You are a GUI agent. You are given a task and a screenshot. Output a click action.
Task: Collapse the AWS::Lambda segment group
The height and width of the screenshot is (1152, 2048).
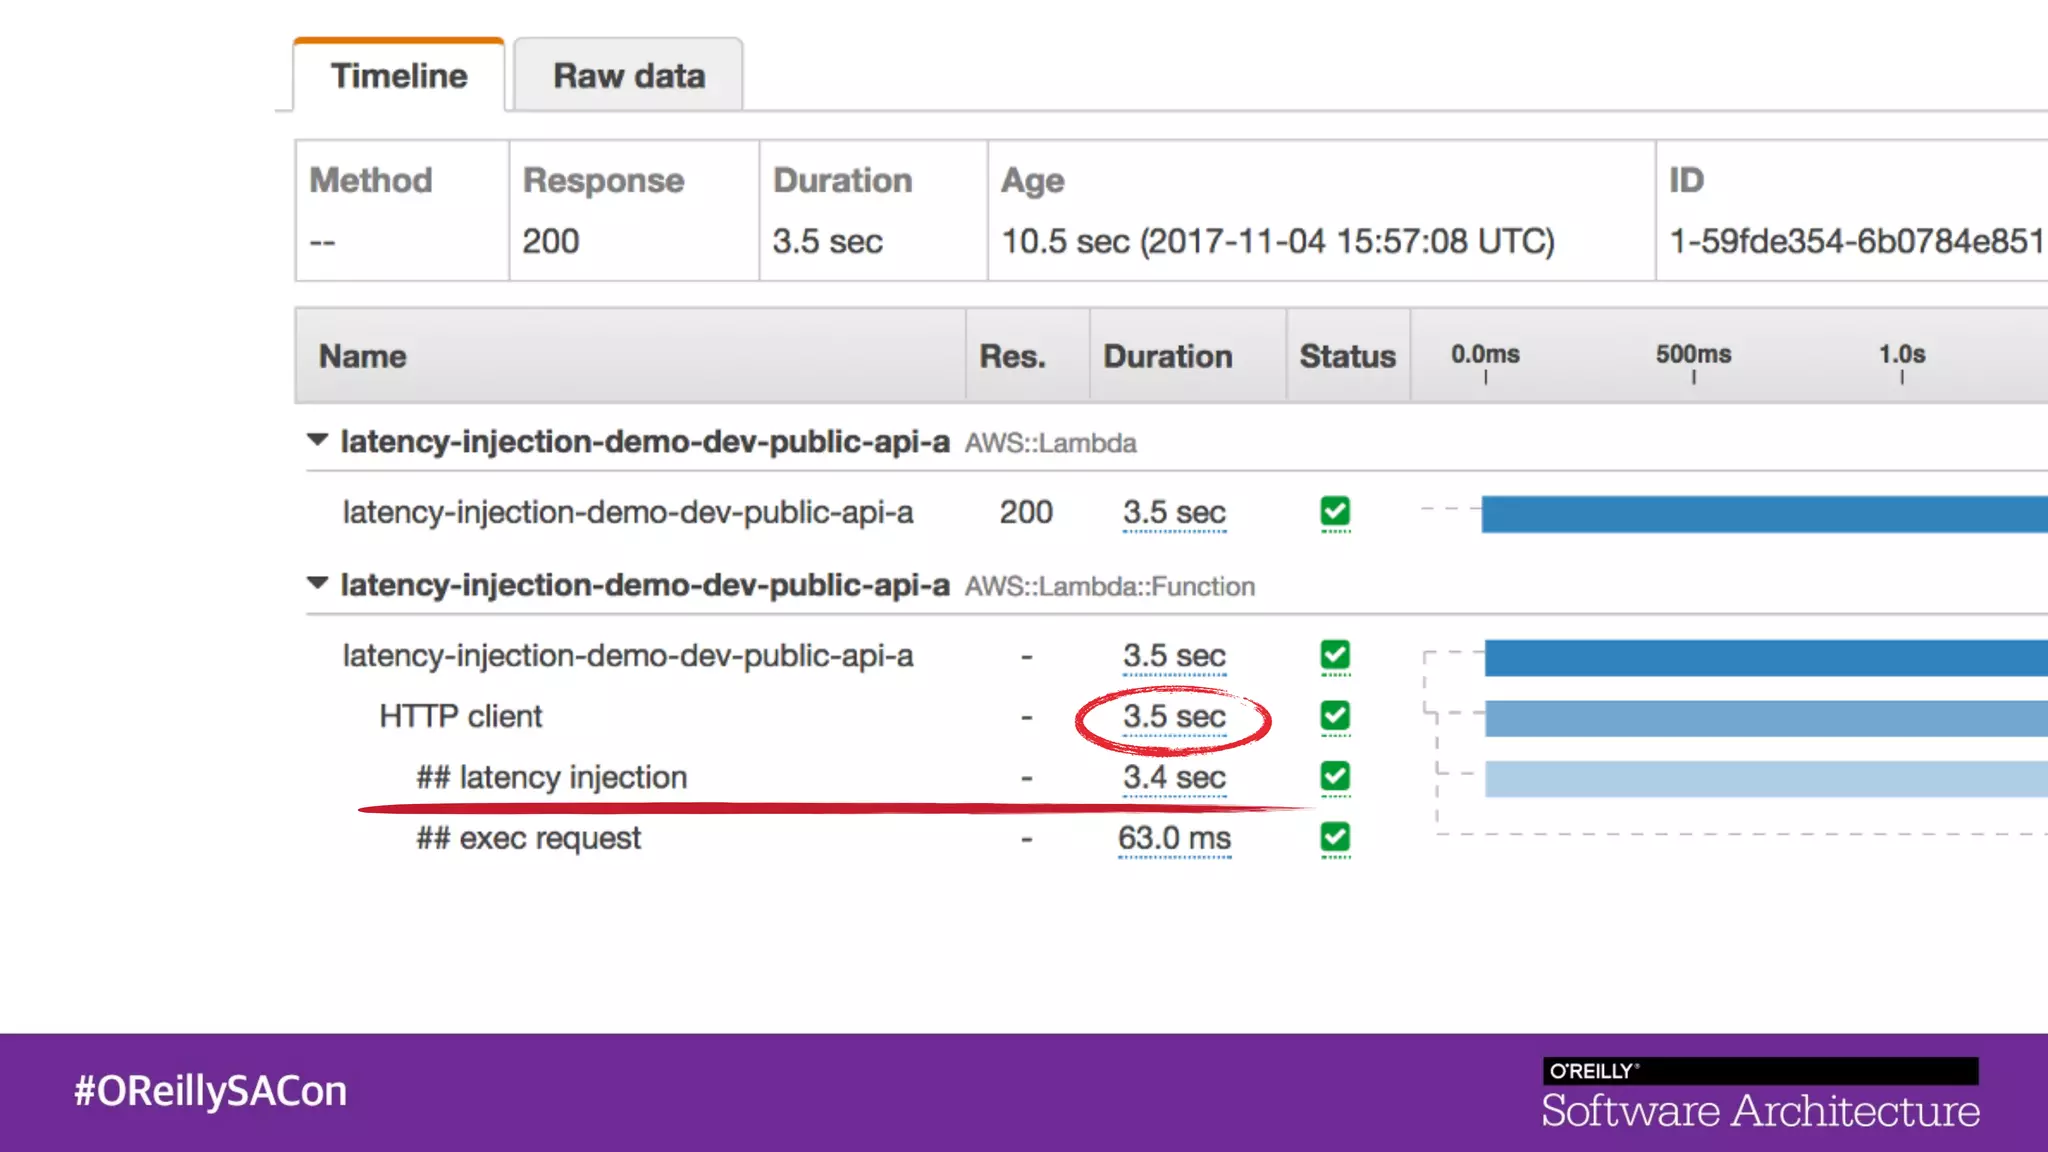click(317, 440)
